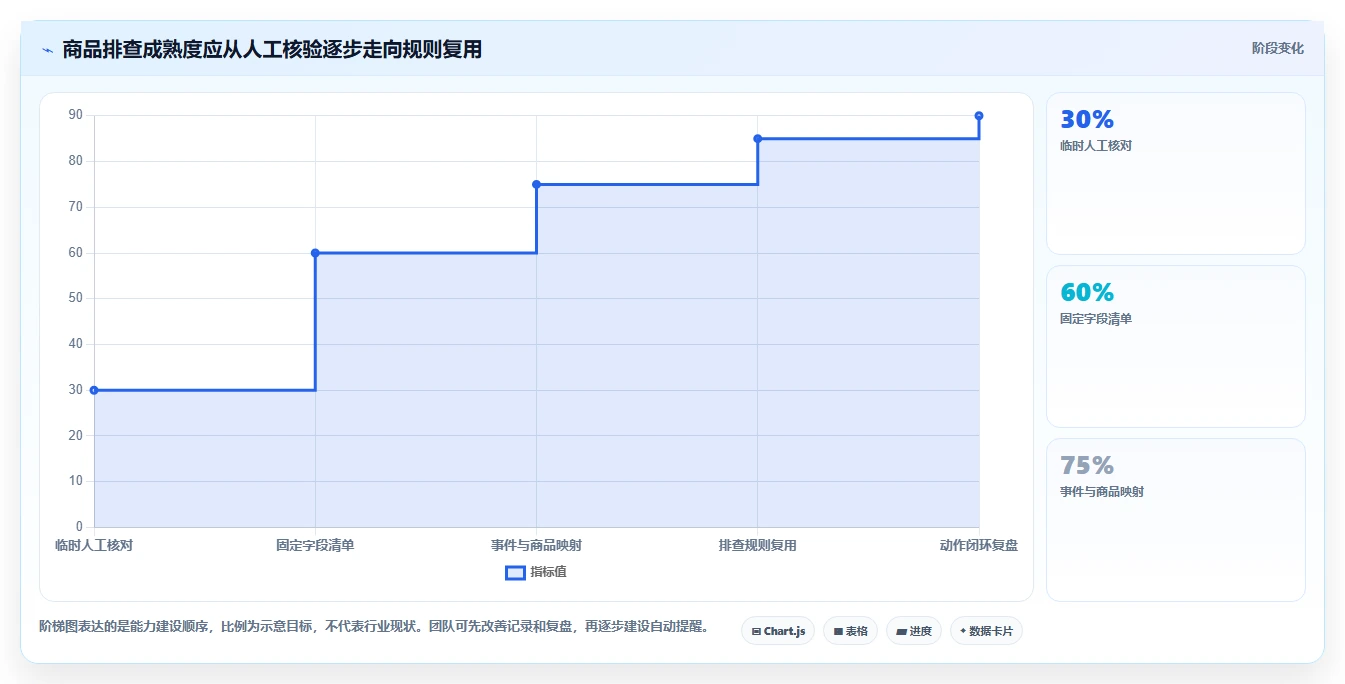1345x684 pixels.
Task: Click the lightning icon beside the chart title
Action: click(x=47, y=50)
